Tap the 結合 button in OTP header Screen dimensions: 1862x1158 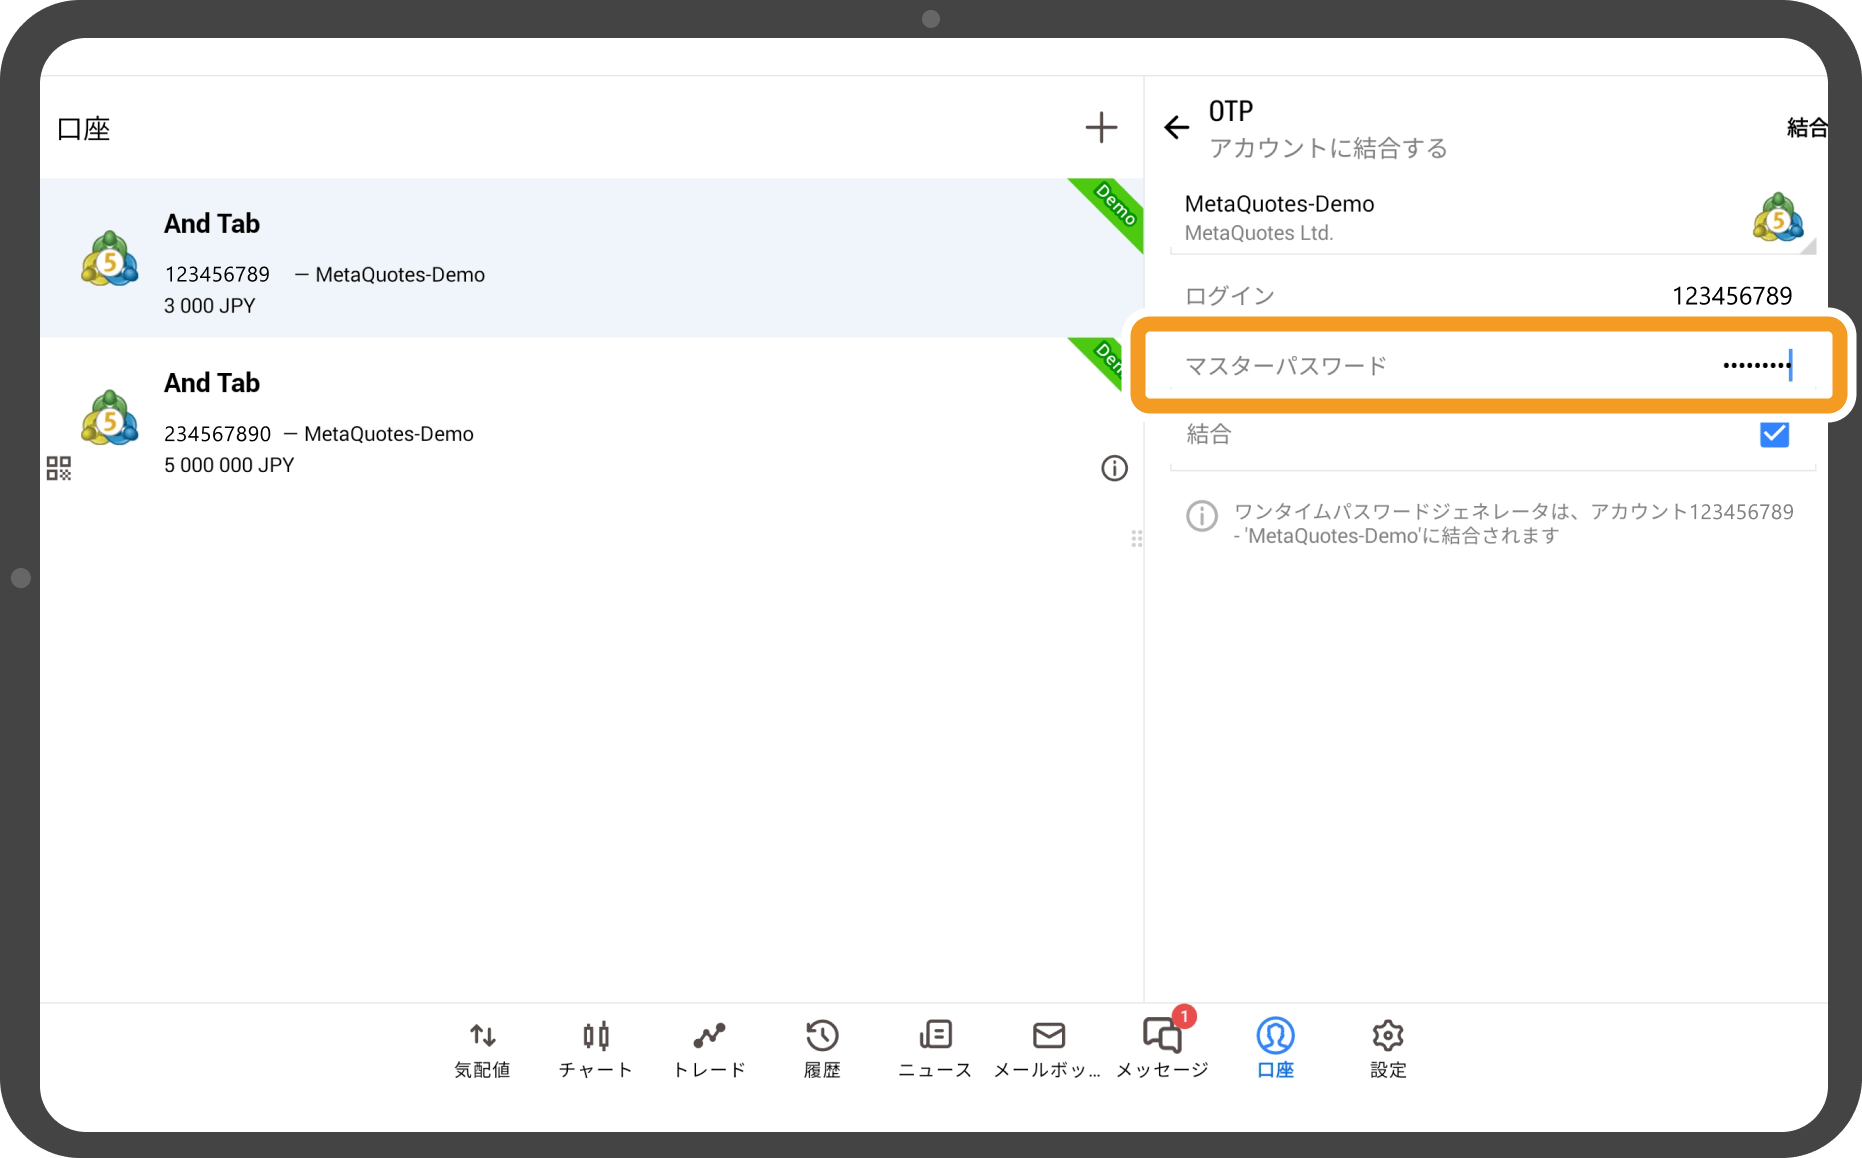[x=1807, y=128]
